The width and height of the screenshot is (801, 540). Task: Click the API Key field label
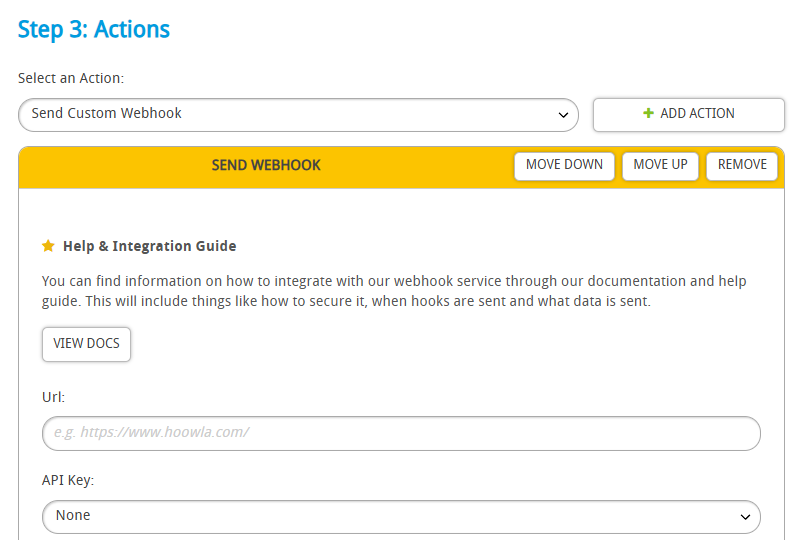click(x=68, y=480)
